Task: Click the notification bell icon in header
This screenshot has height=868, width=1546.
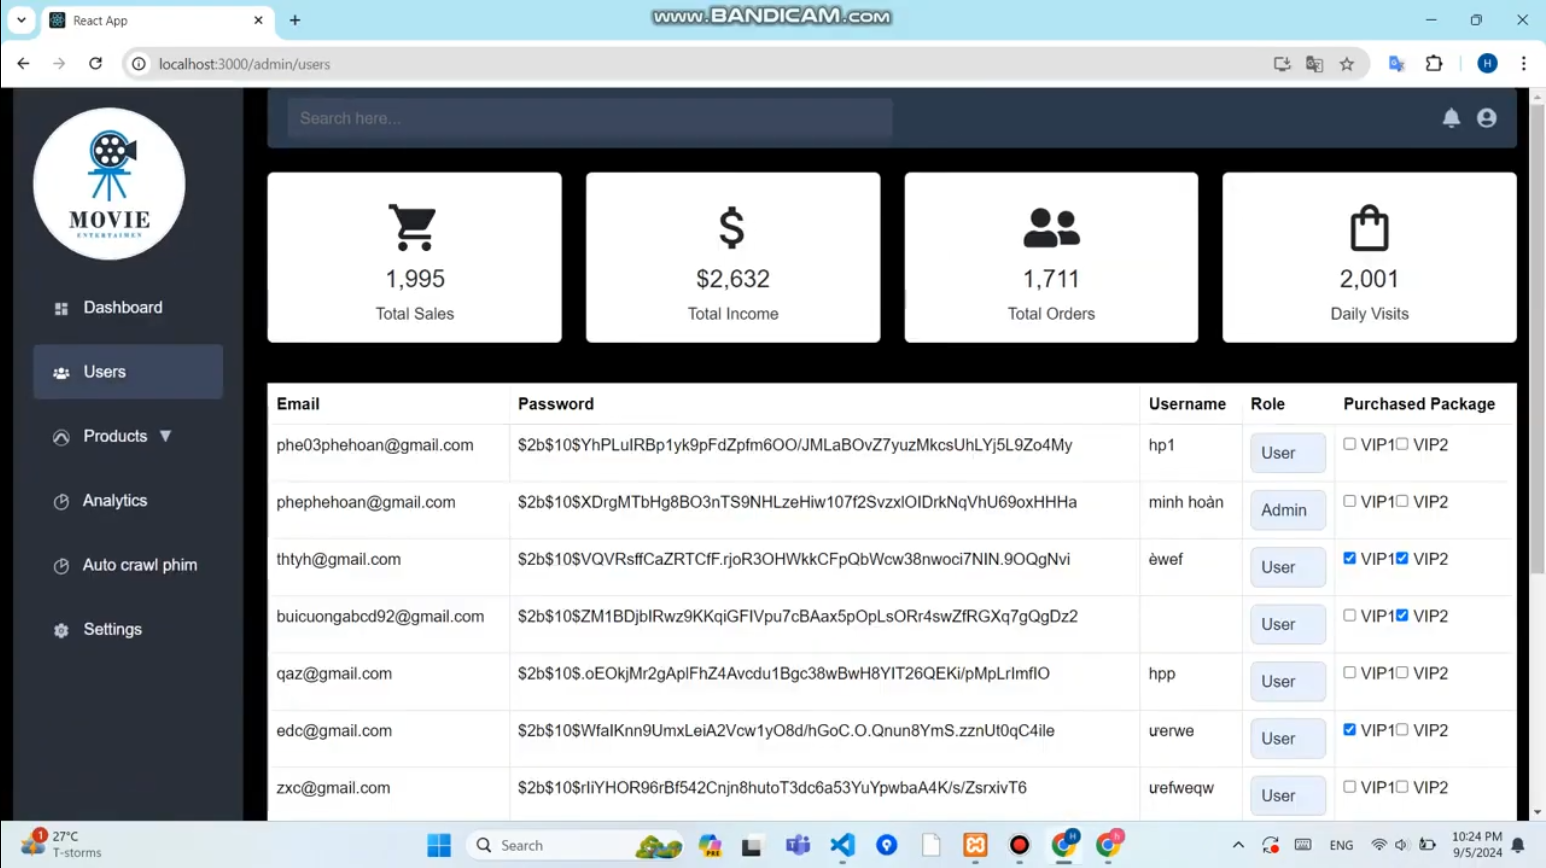Action: pos(1451,118)
